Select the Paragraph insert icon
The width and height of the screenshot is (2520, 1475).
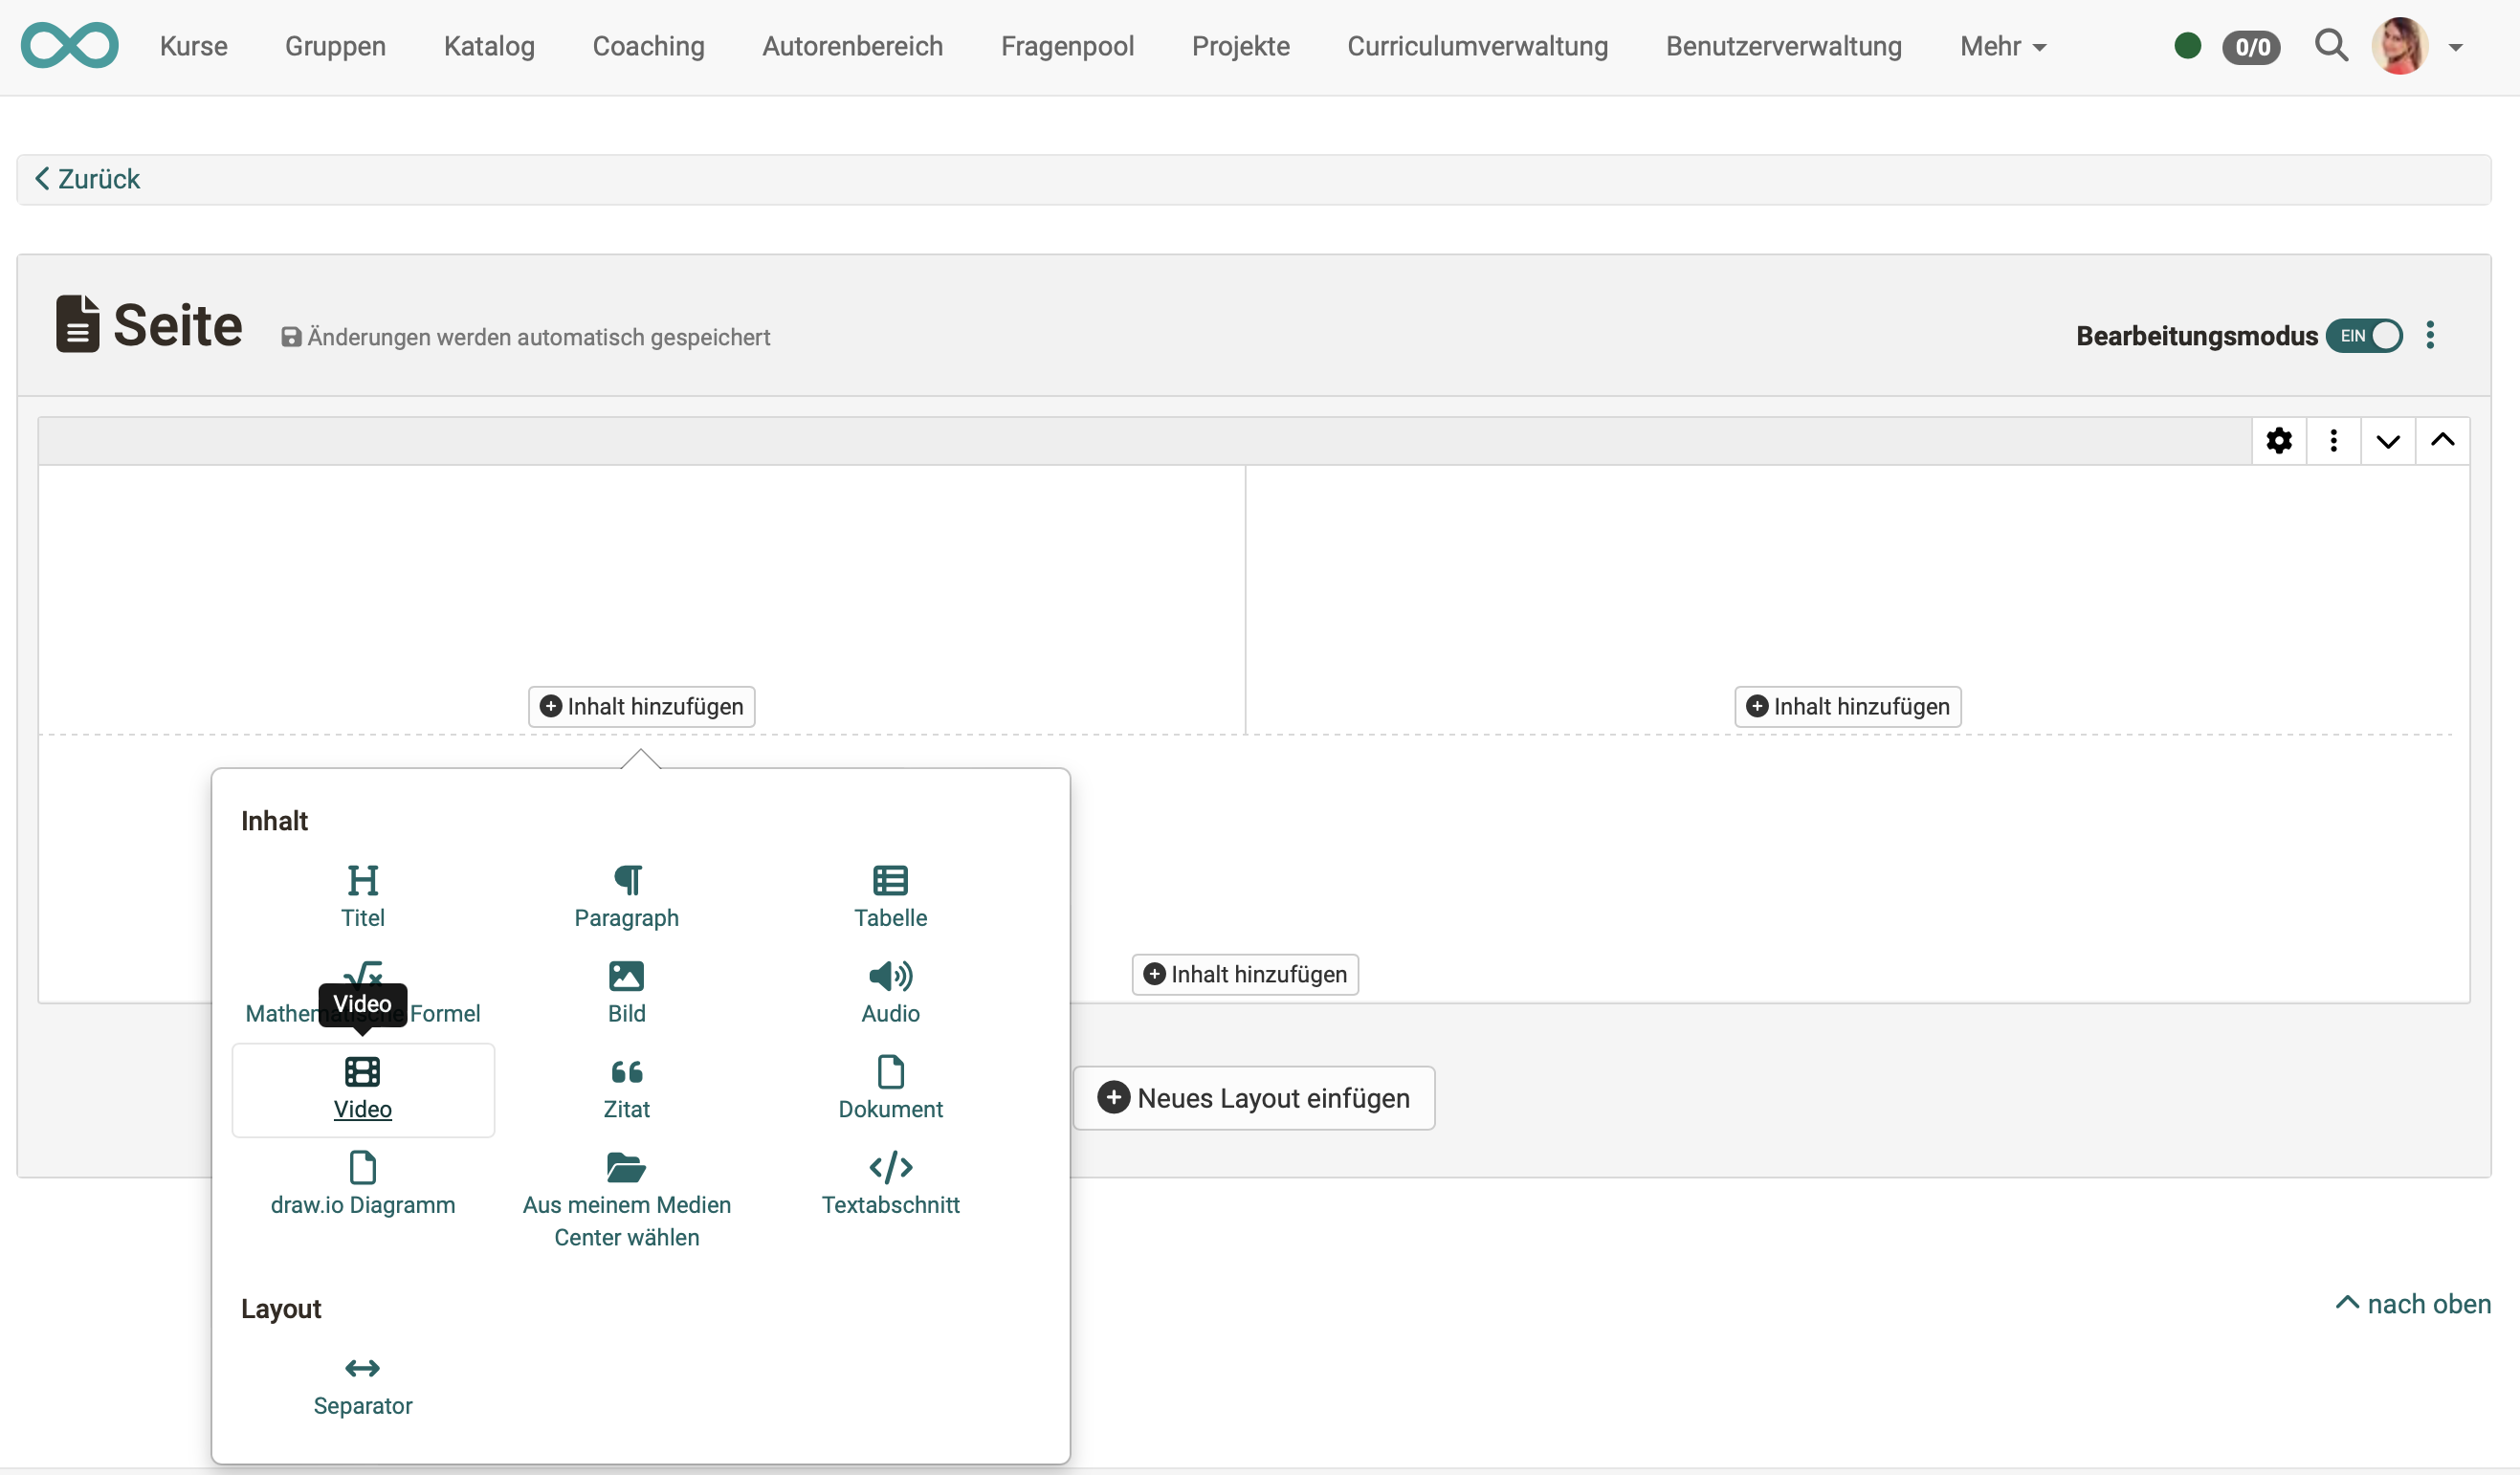(625, 893)
